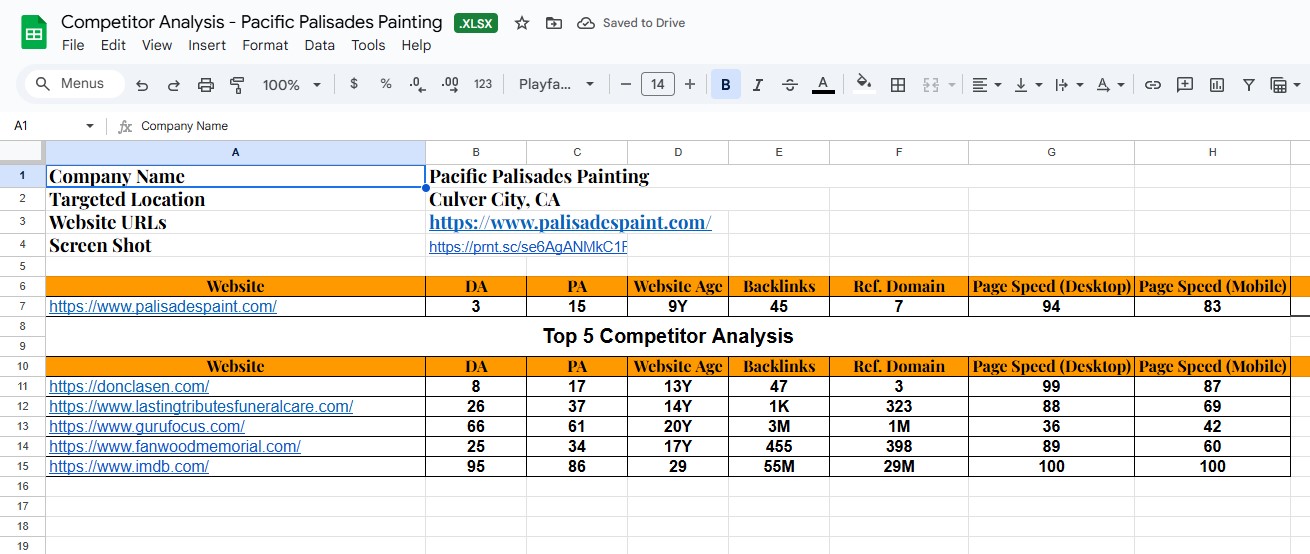This screenshot has height=554, width=1310.
Task: Open the fill color picker
Action: pyautogui.click(x=865, y=85)
